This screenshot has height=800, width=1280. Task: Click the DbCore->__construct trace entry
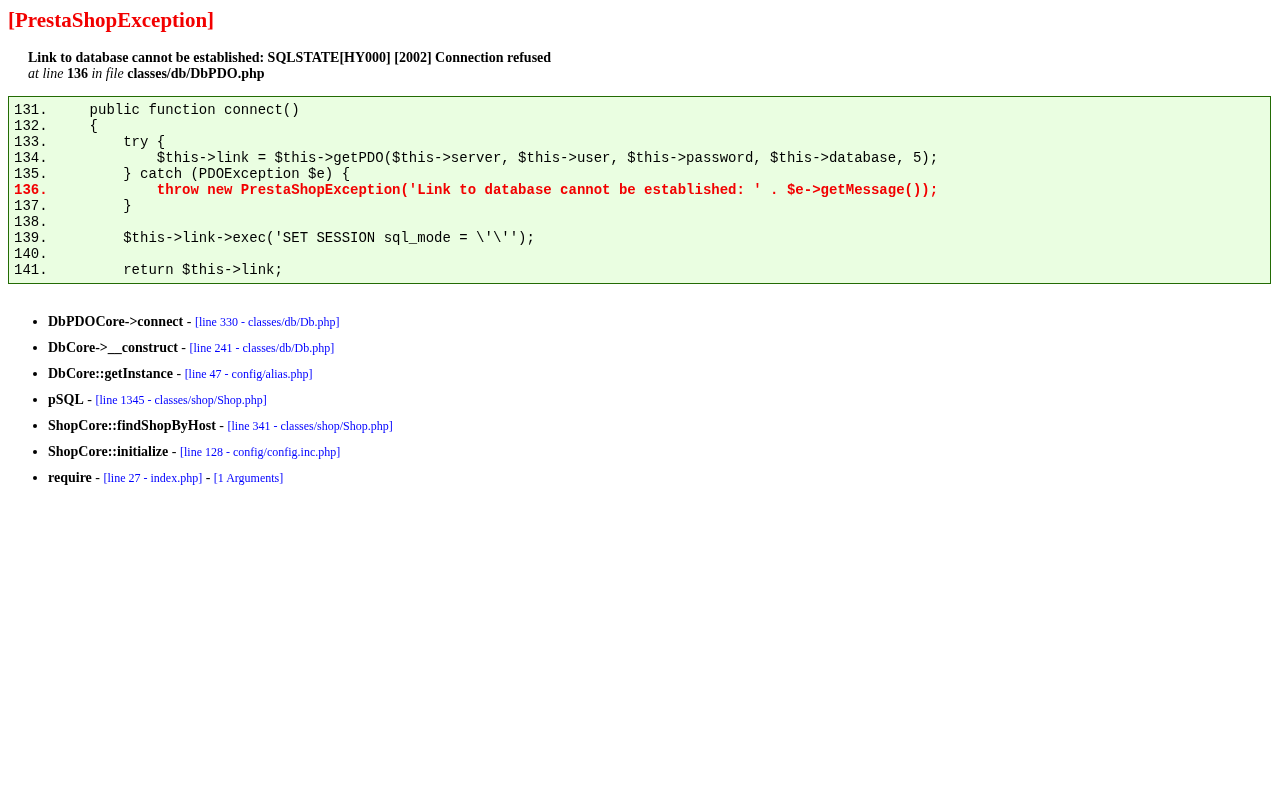[x=113, y=348]
